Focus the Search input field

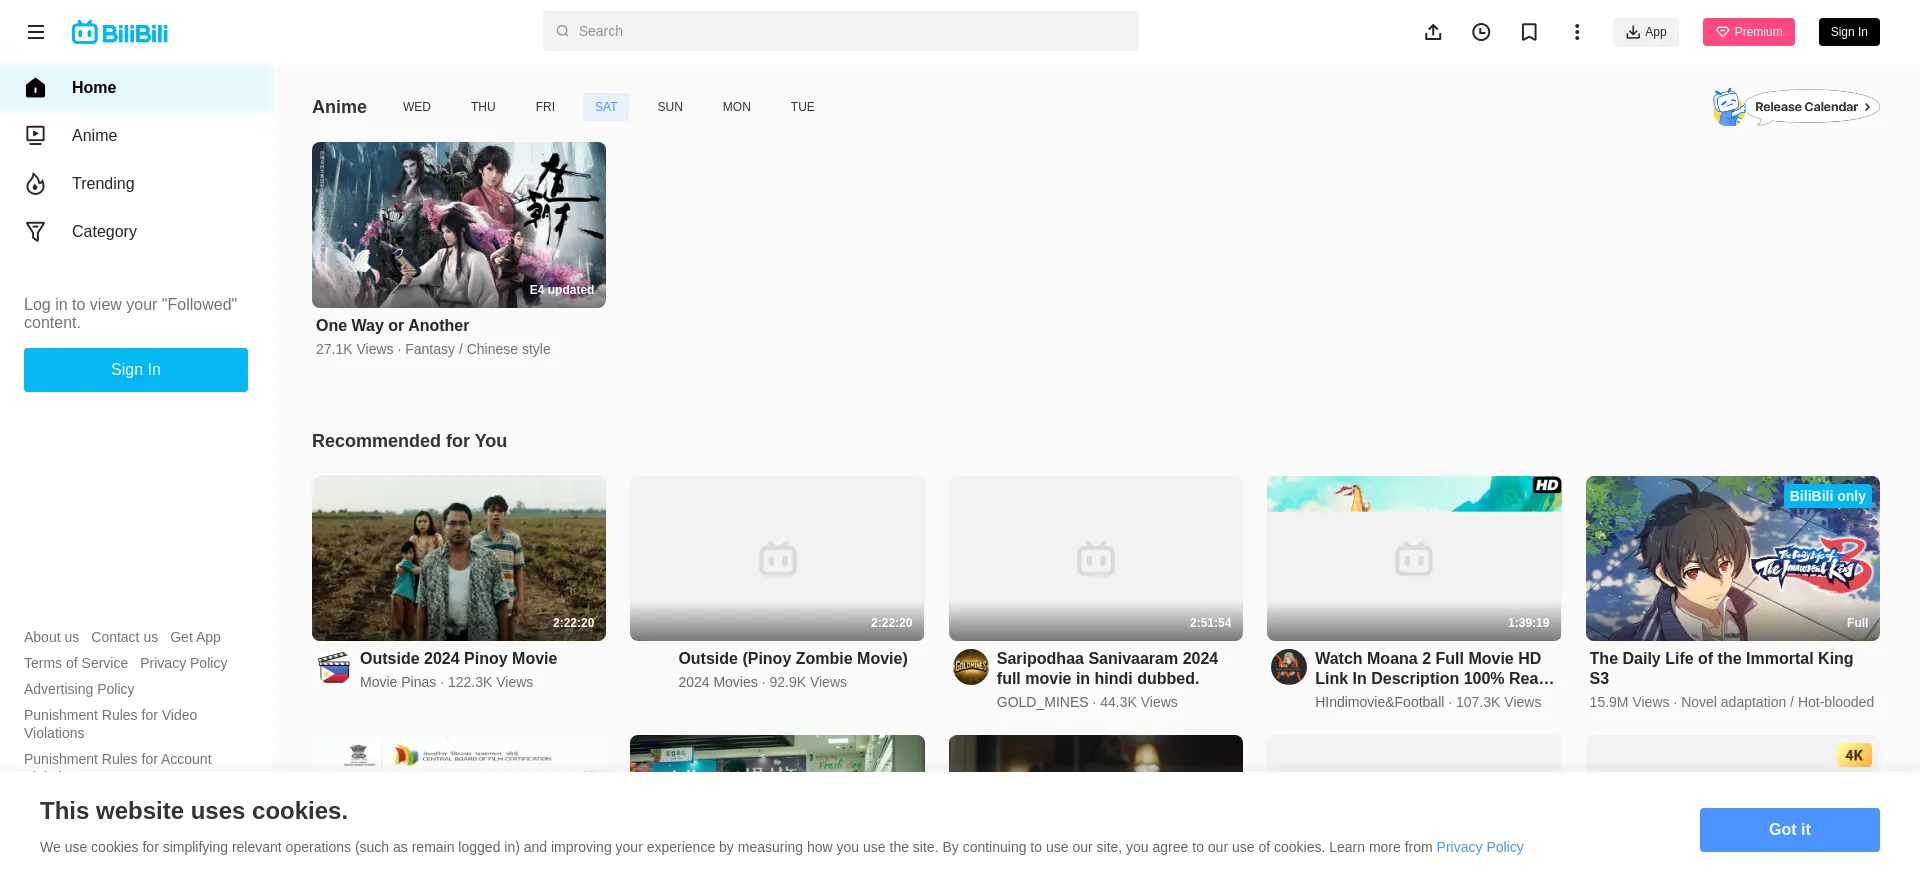(841, 31)
